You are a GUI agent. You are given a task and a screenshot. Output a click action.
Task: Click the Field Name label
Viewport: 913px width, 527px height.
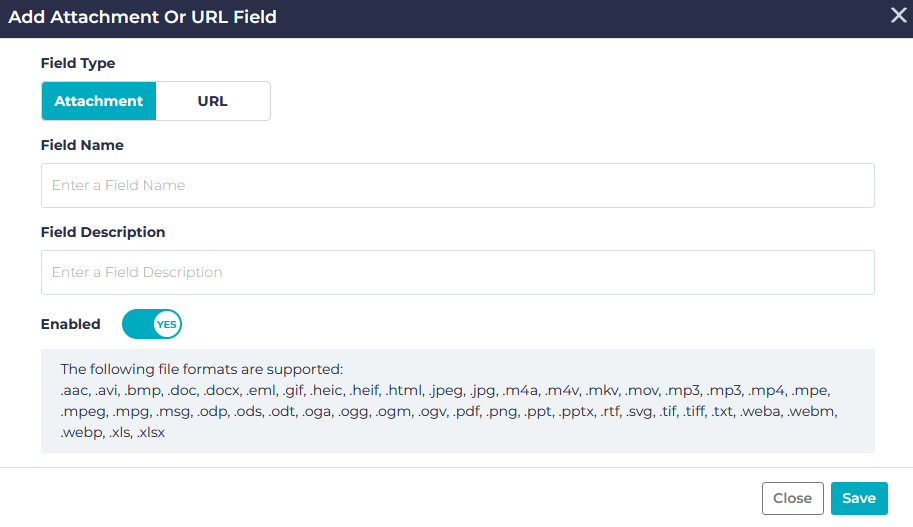click(82, 145)
